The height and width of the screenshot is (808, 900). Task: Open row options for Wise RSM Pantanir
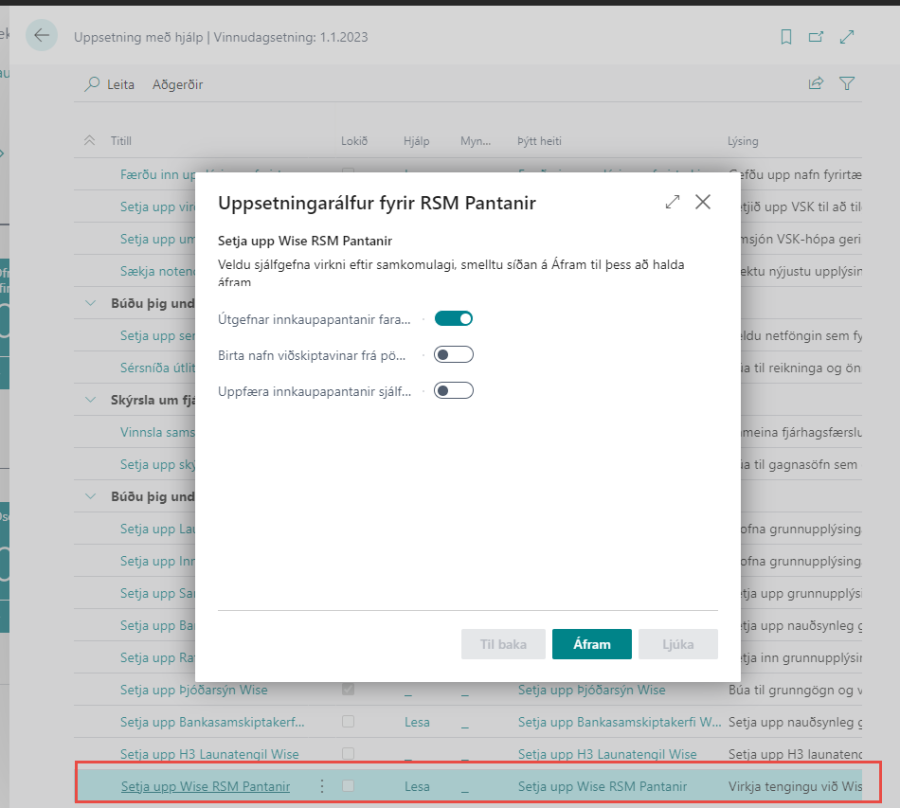(321, 786)
